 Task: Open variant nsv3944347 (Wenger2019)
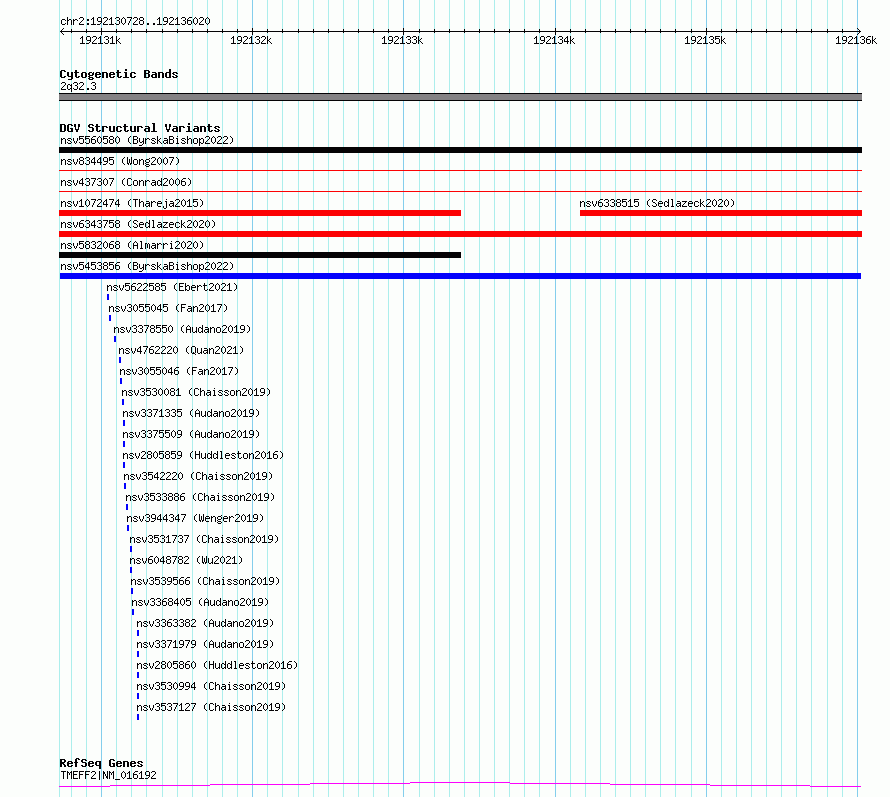click(195, 518)
